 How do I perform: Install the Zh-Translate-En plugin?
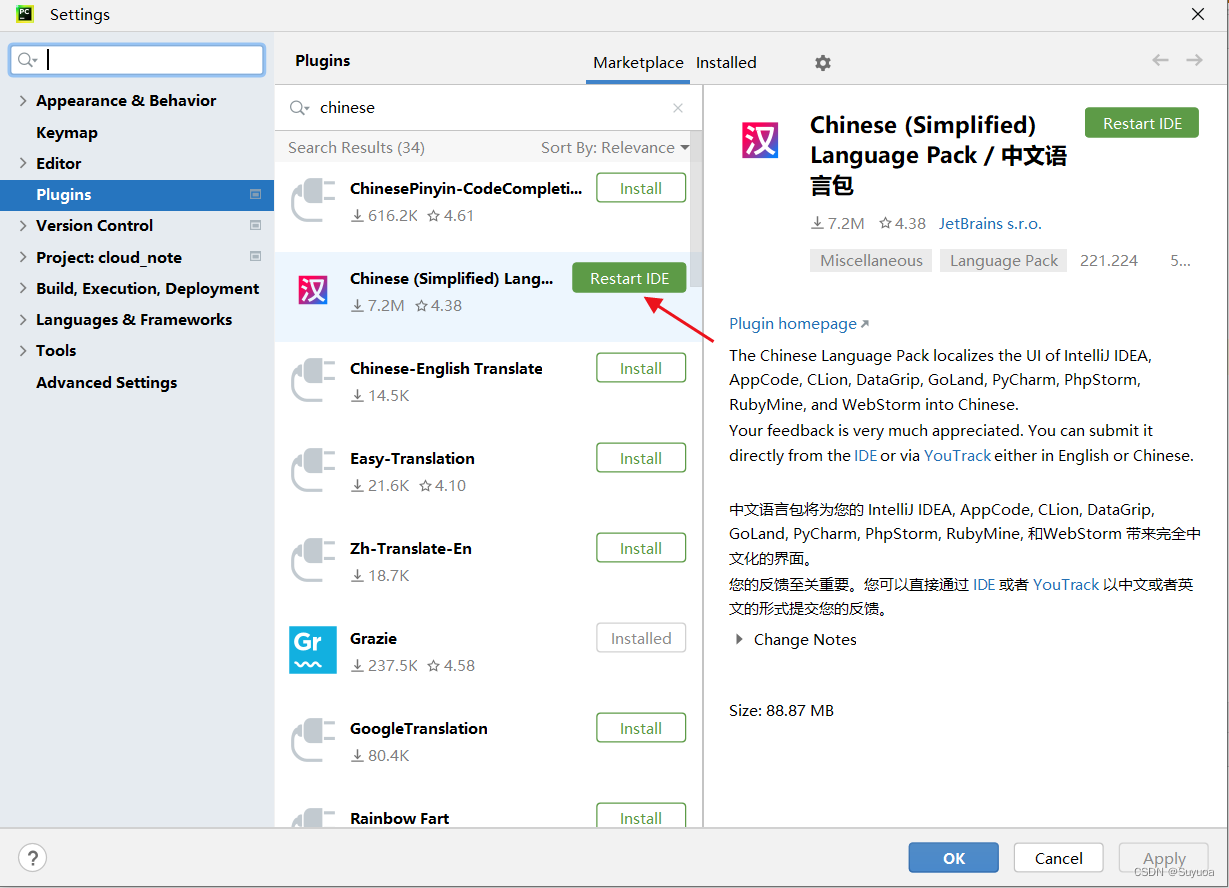click(x=641, y=548)
